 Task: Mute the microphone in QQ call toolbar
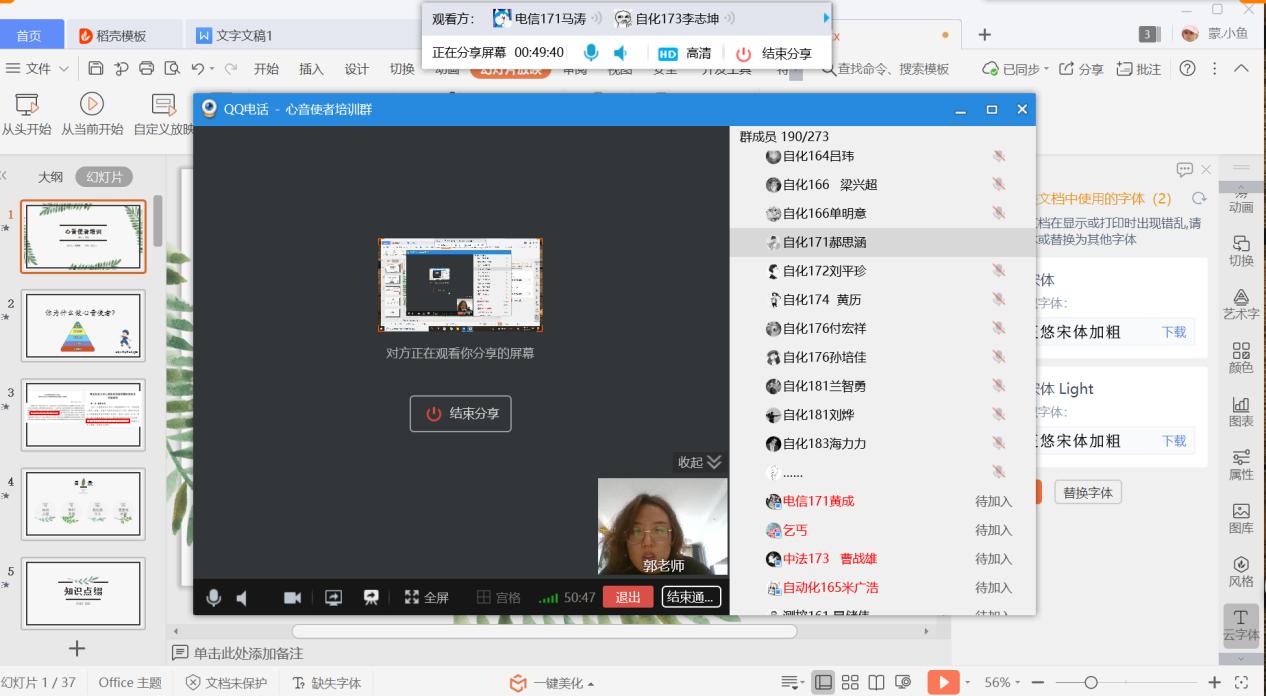tap(213, 597)
